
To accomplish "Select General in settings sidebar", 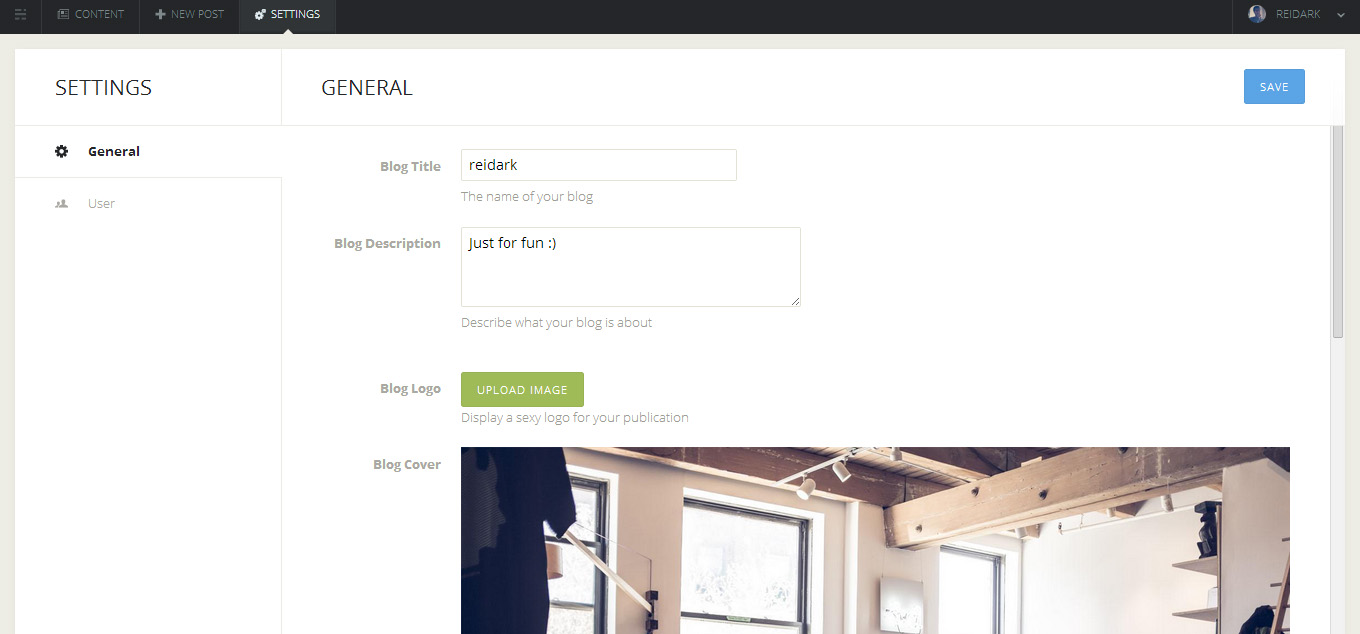I will [148, 152].
